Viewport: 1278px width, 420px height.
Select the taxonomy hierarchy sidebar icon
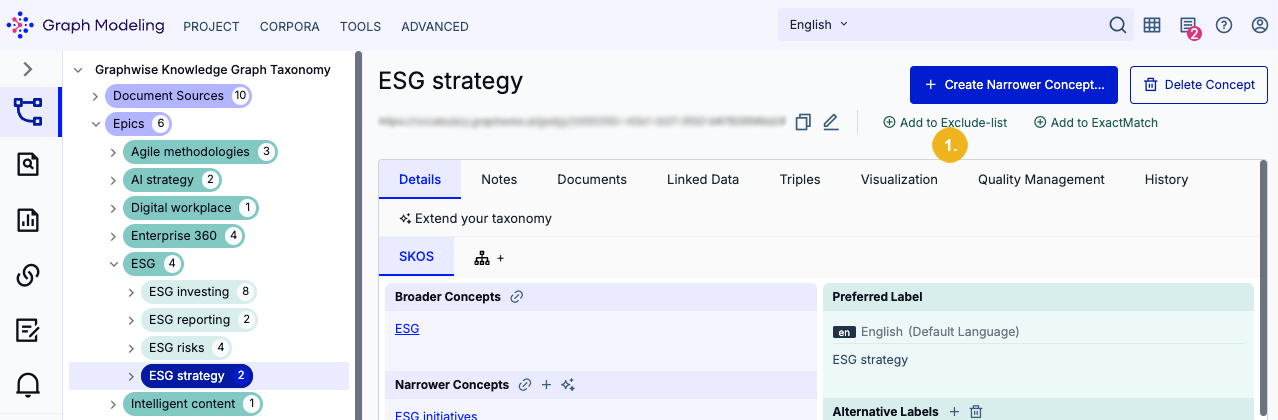(x=28, y=111)
